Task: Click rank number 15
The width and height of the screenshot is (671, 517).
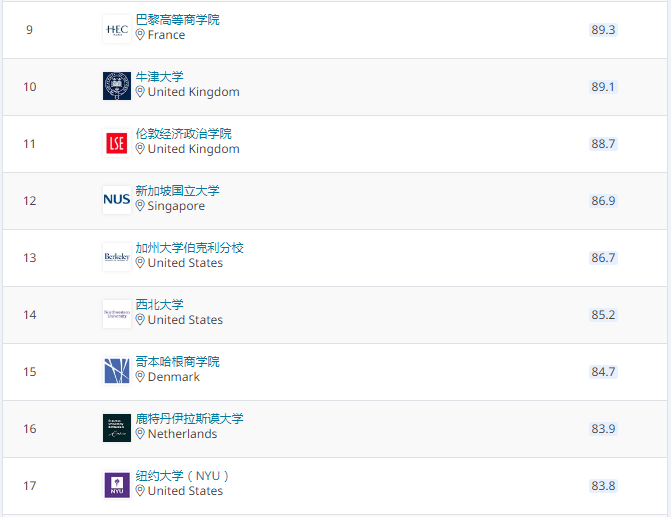Action: 30,371
